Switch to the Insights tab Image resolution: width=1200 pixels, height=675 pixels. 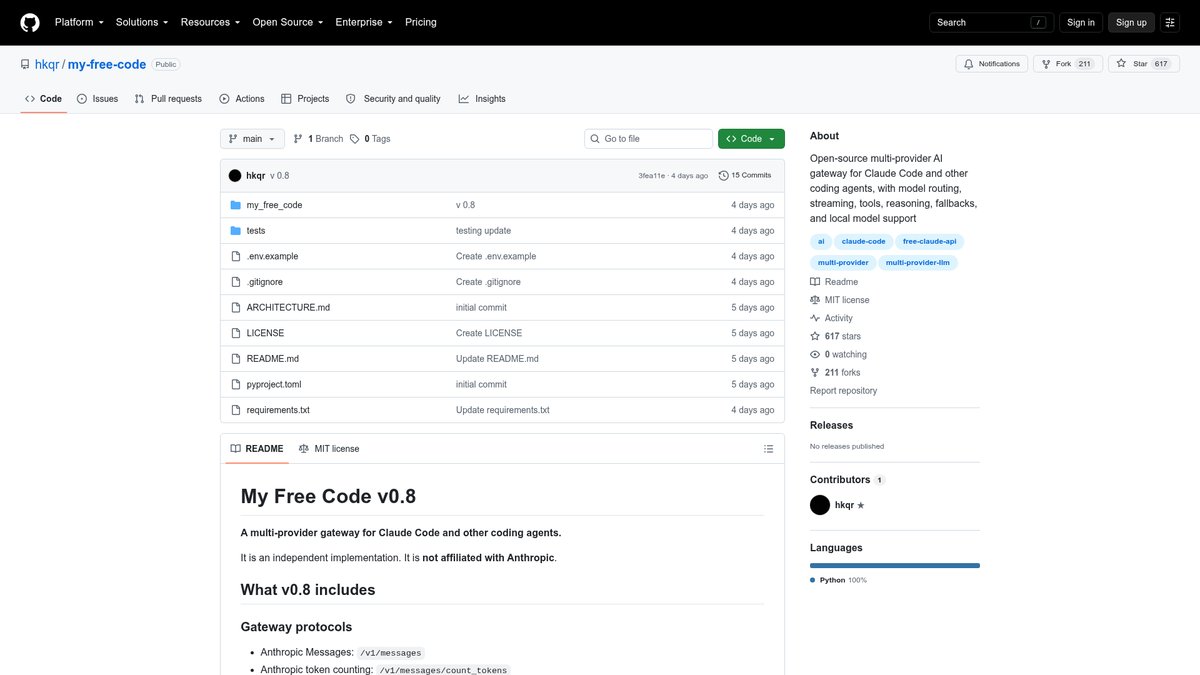pyautogui.click(x=482, y=99)
